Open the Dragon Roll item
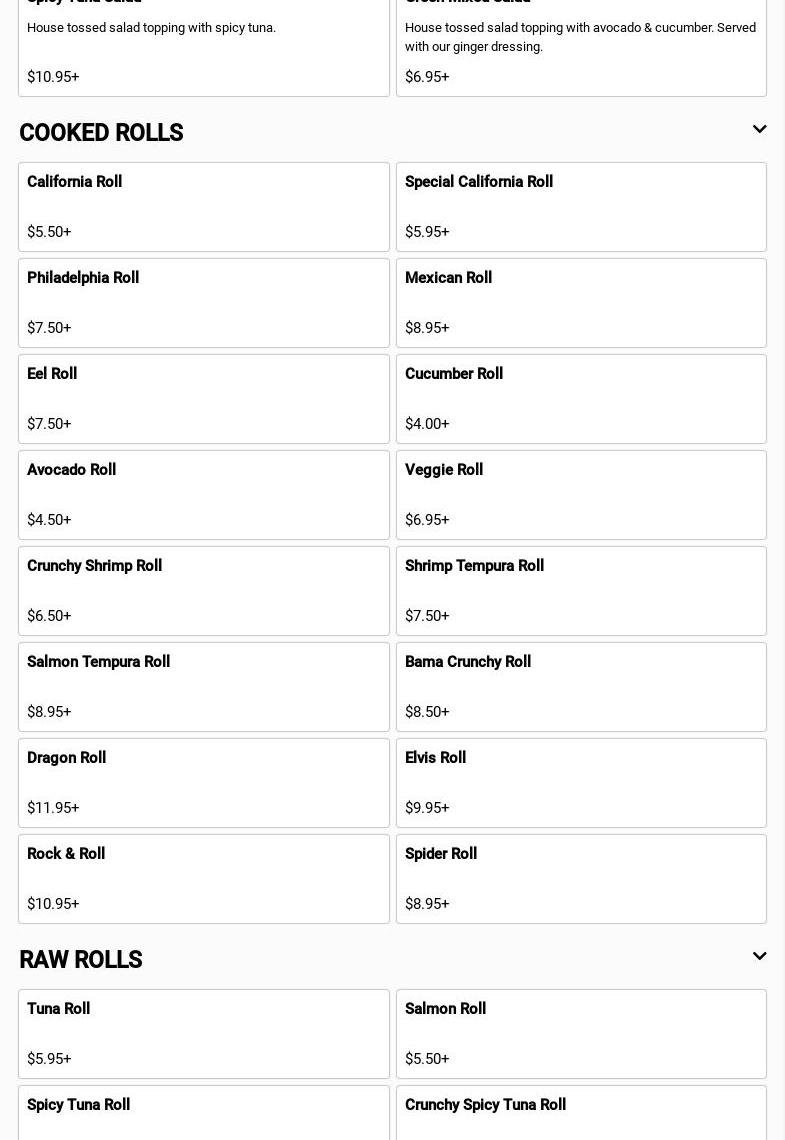This screenshot has width=785, height=1140. [203, 783]
